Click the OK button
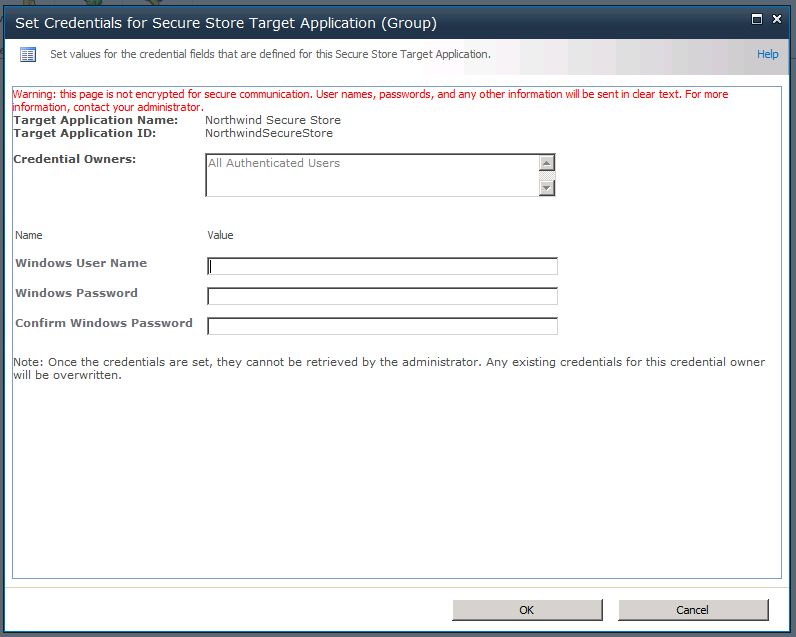Screen dimensions: 796x637 pos(527,610)
